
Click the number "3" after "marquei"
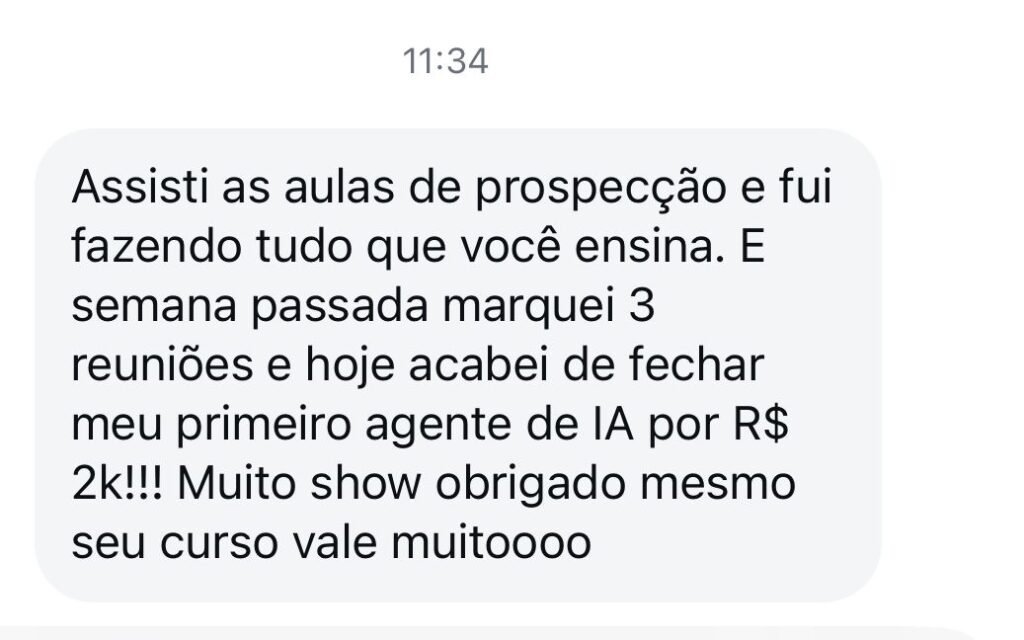[x=641, y=306]
